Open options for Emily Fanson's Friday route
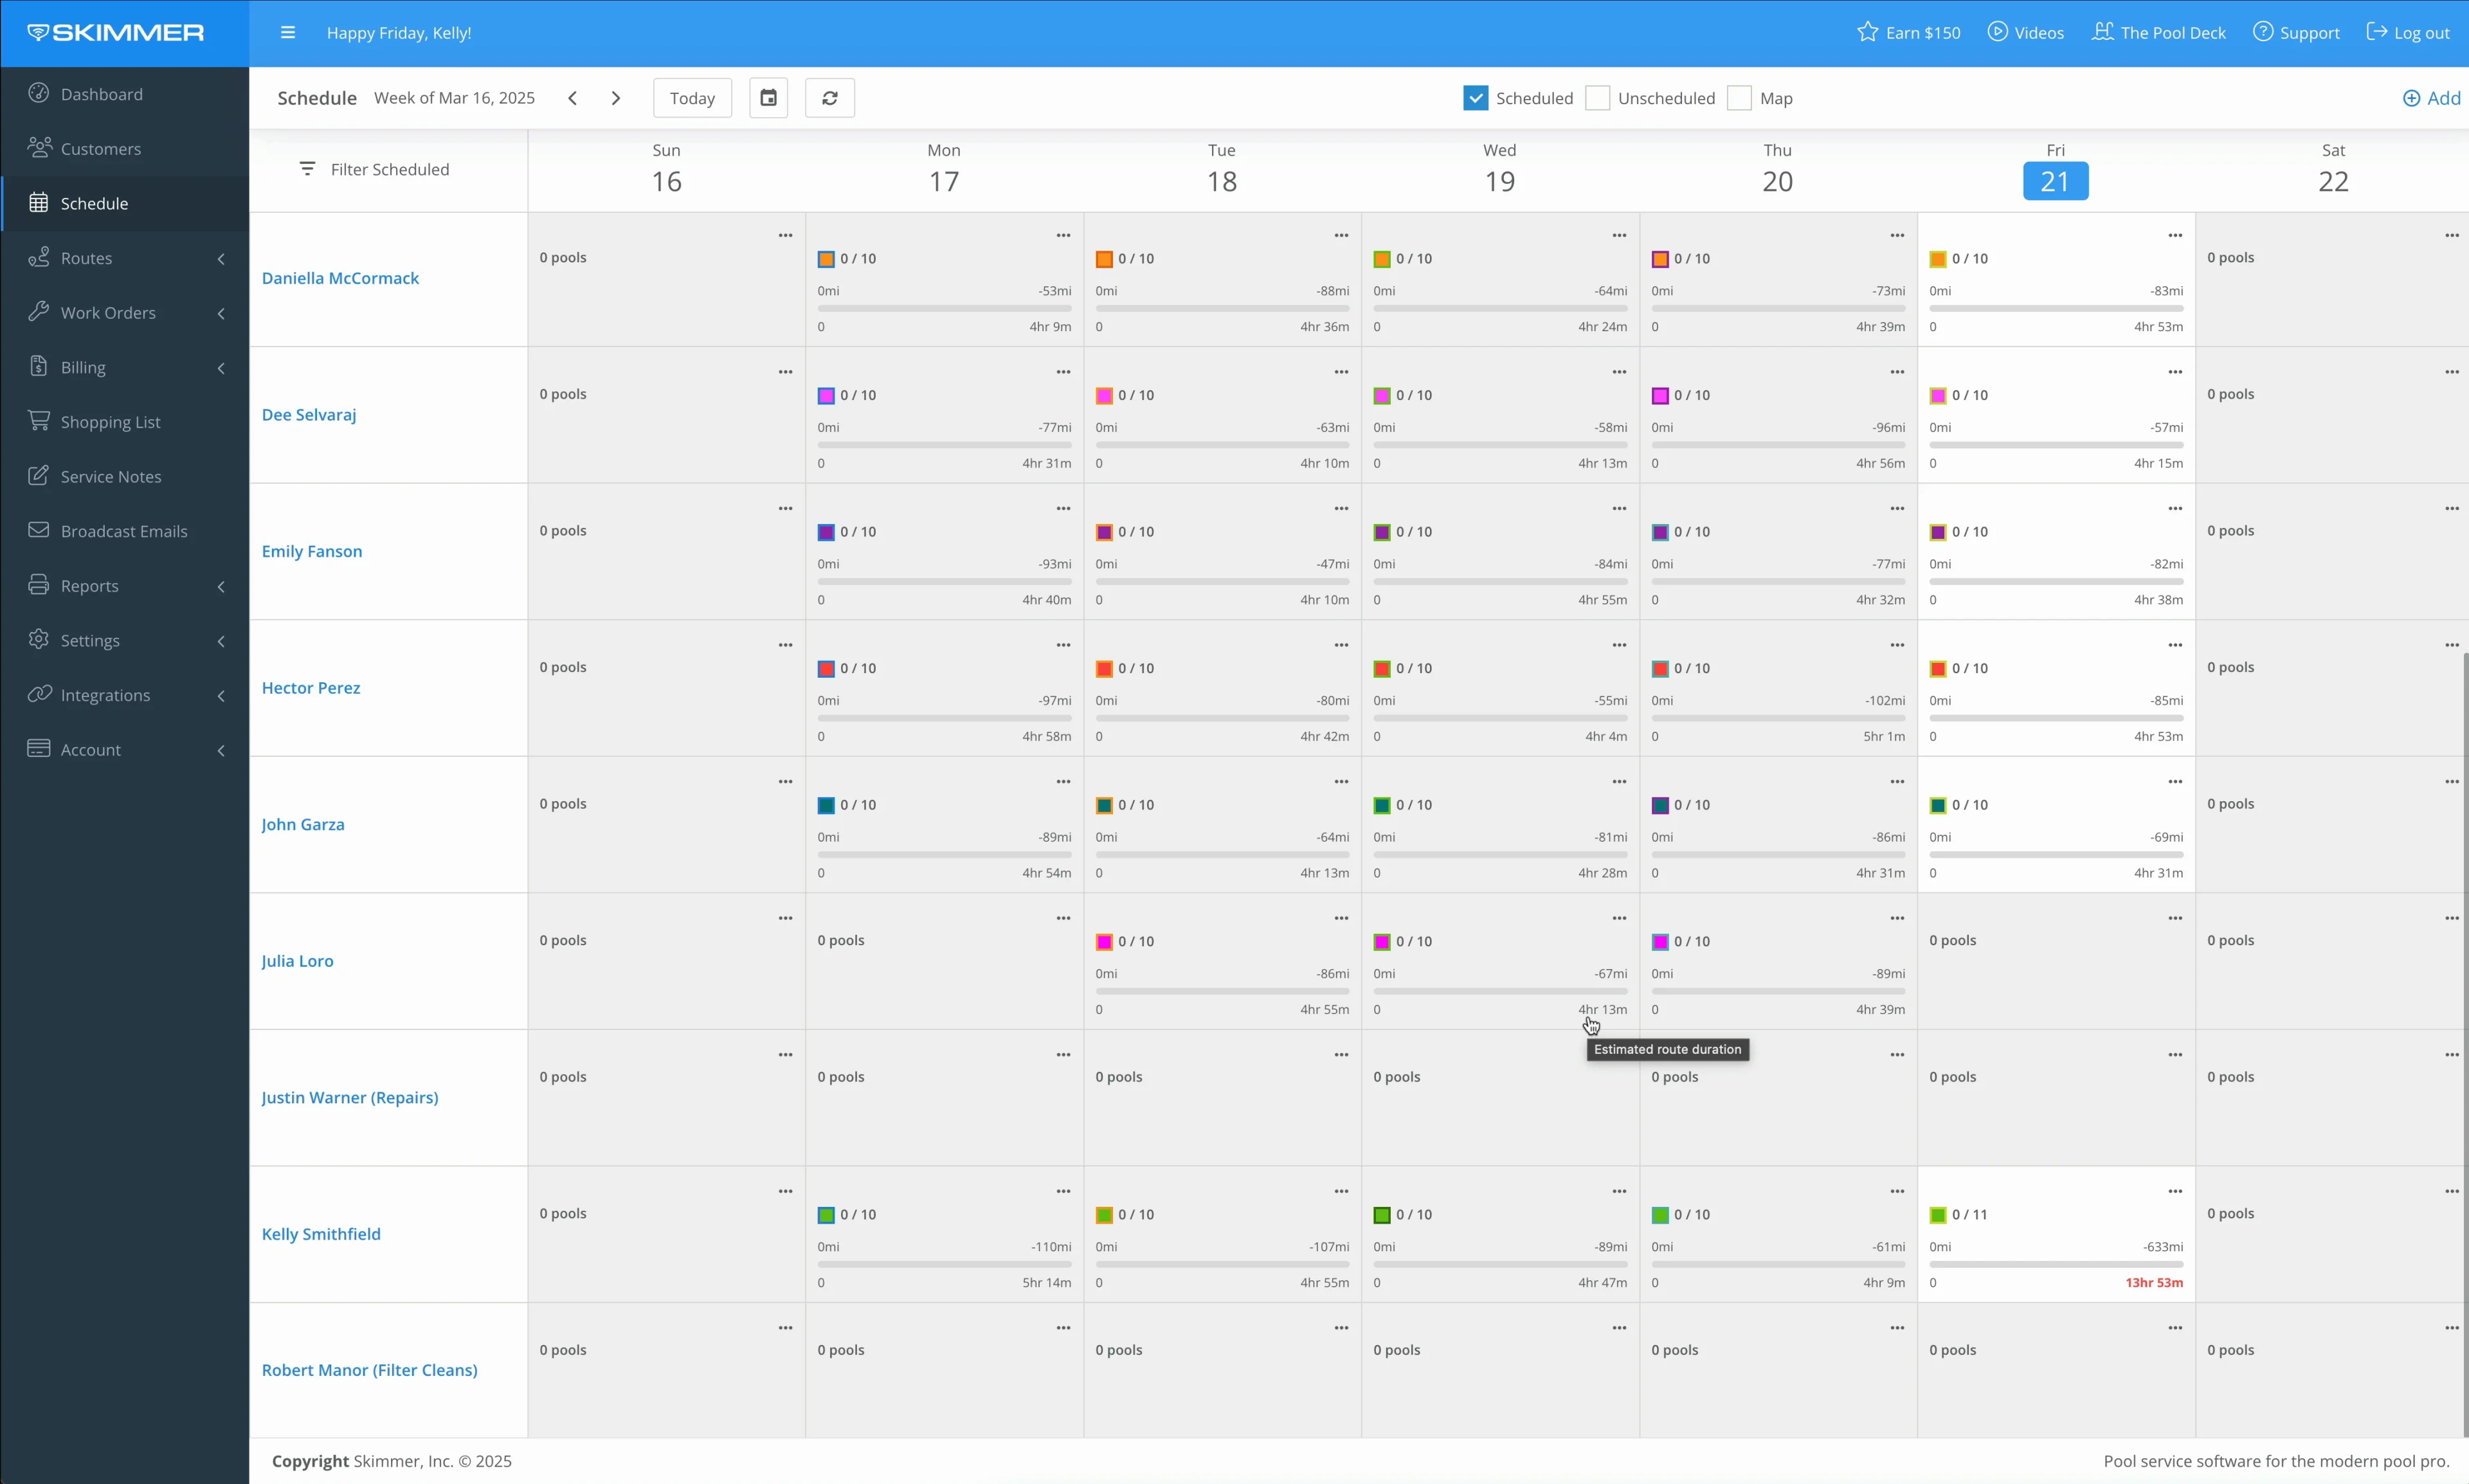 [2175, 509]
